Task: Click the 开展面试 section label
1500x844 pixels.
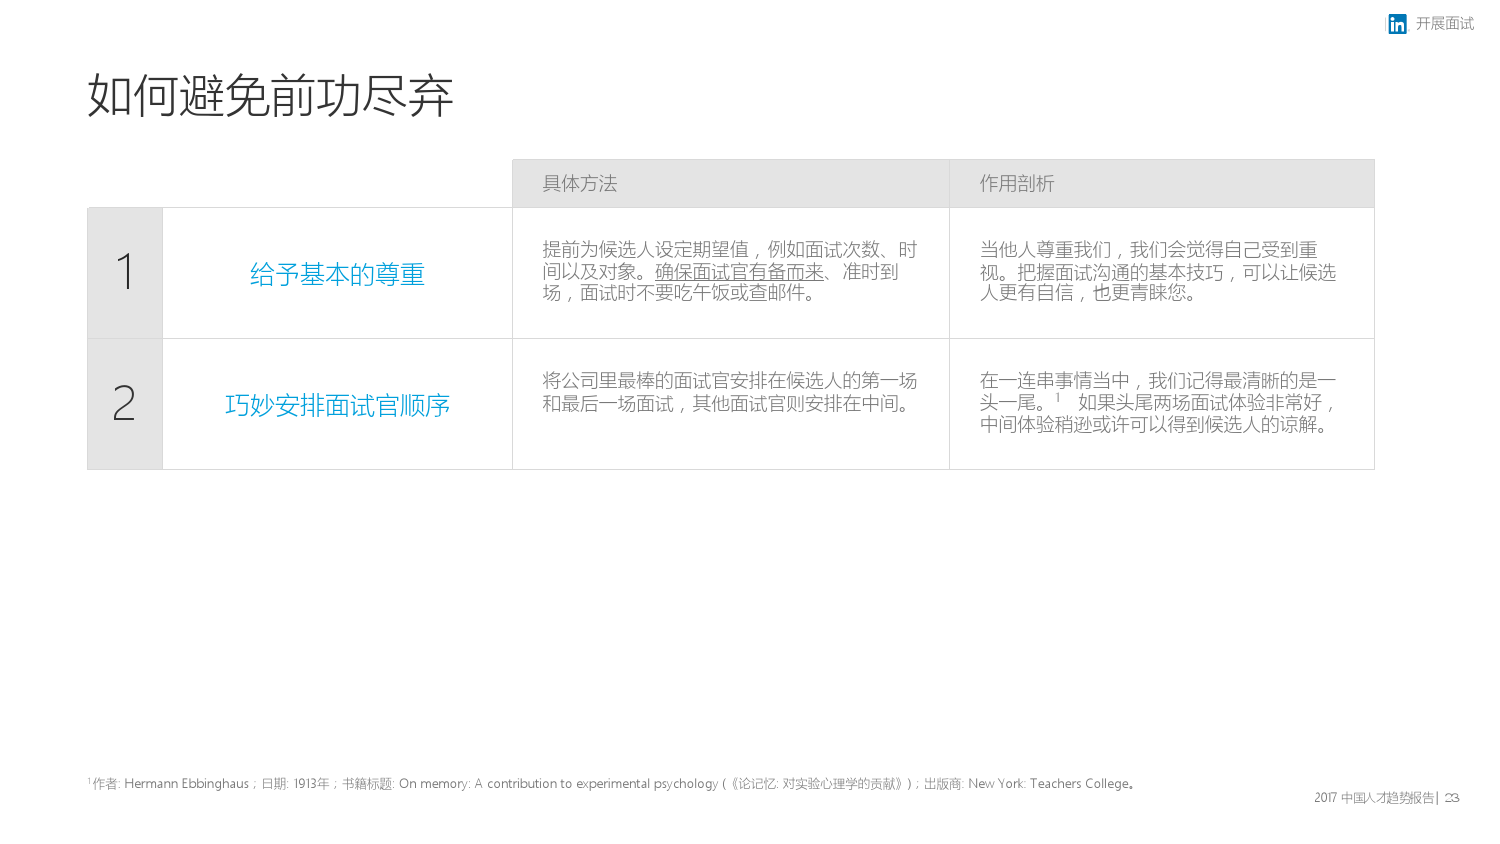Action: (1444, 24)
